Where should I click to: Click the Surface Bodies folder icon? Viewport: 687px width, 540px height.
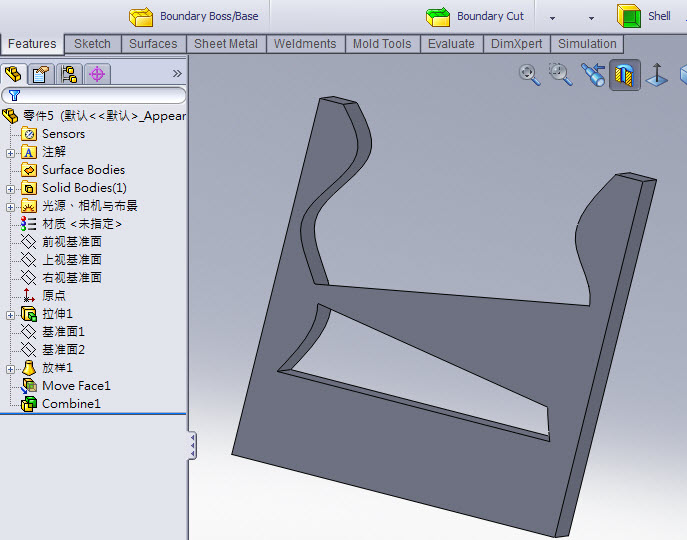click(29, 170)
